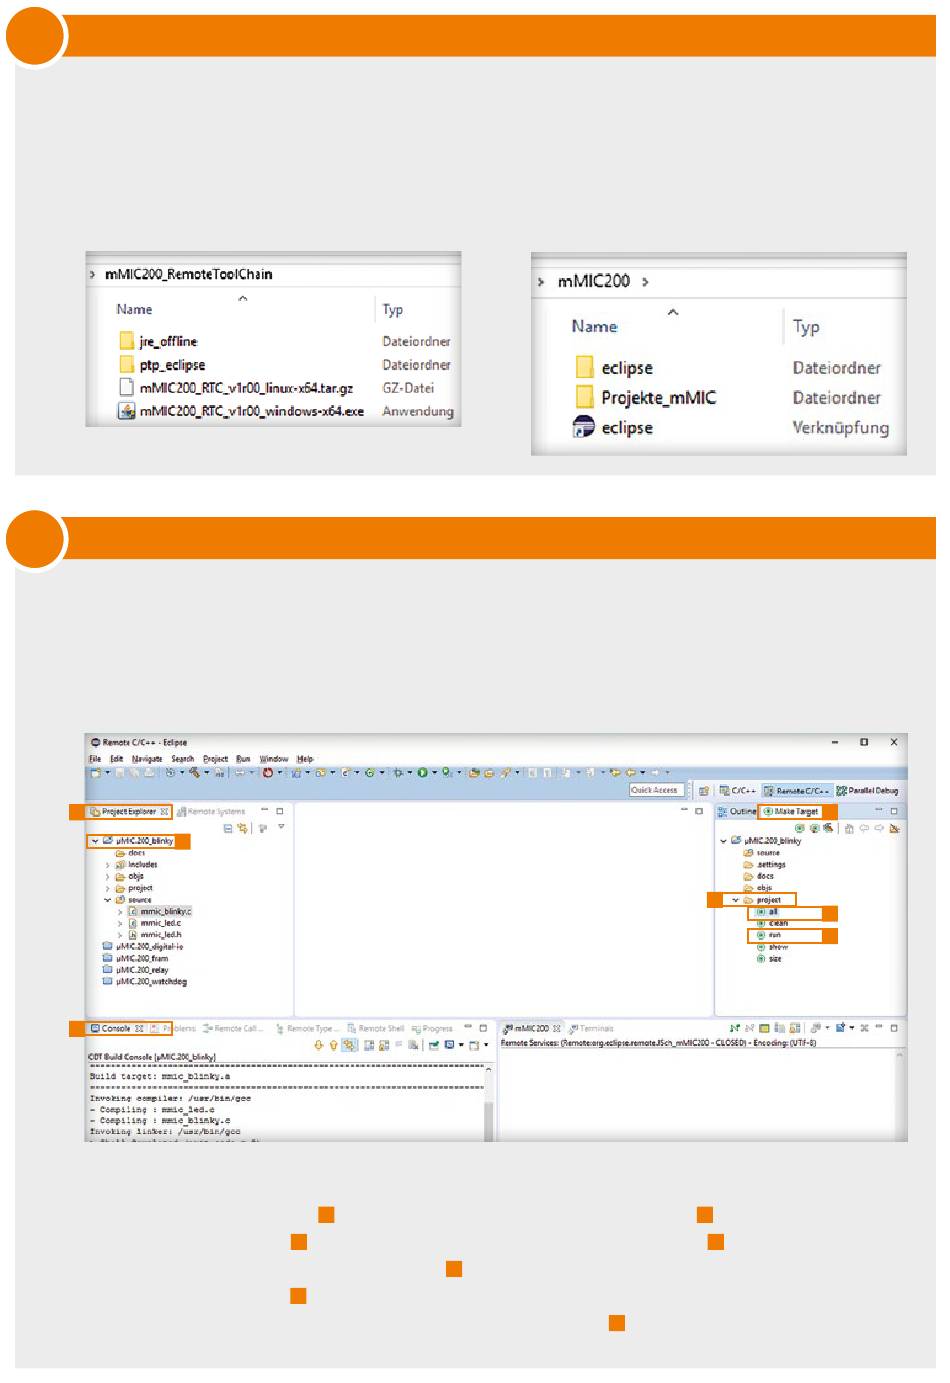Viewport: 950px width, 1383px height.
Task: Click the mMIC200 breadcrumb path
Action: point(594,281)
